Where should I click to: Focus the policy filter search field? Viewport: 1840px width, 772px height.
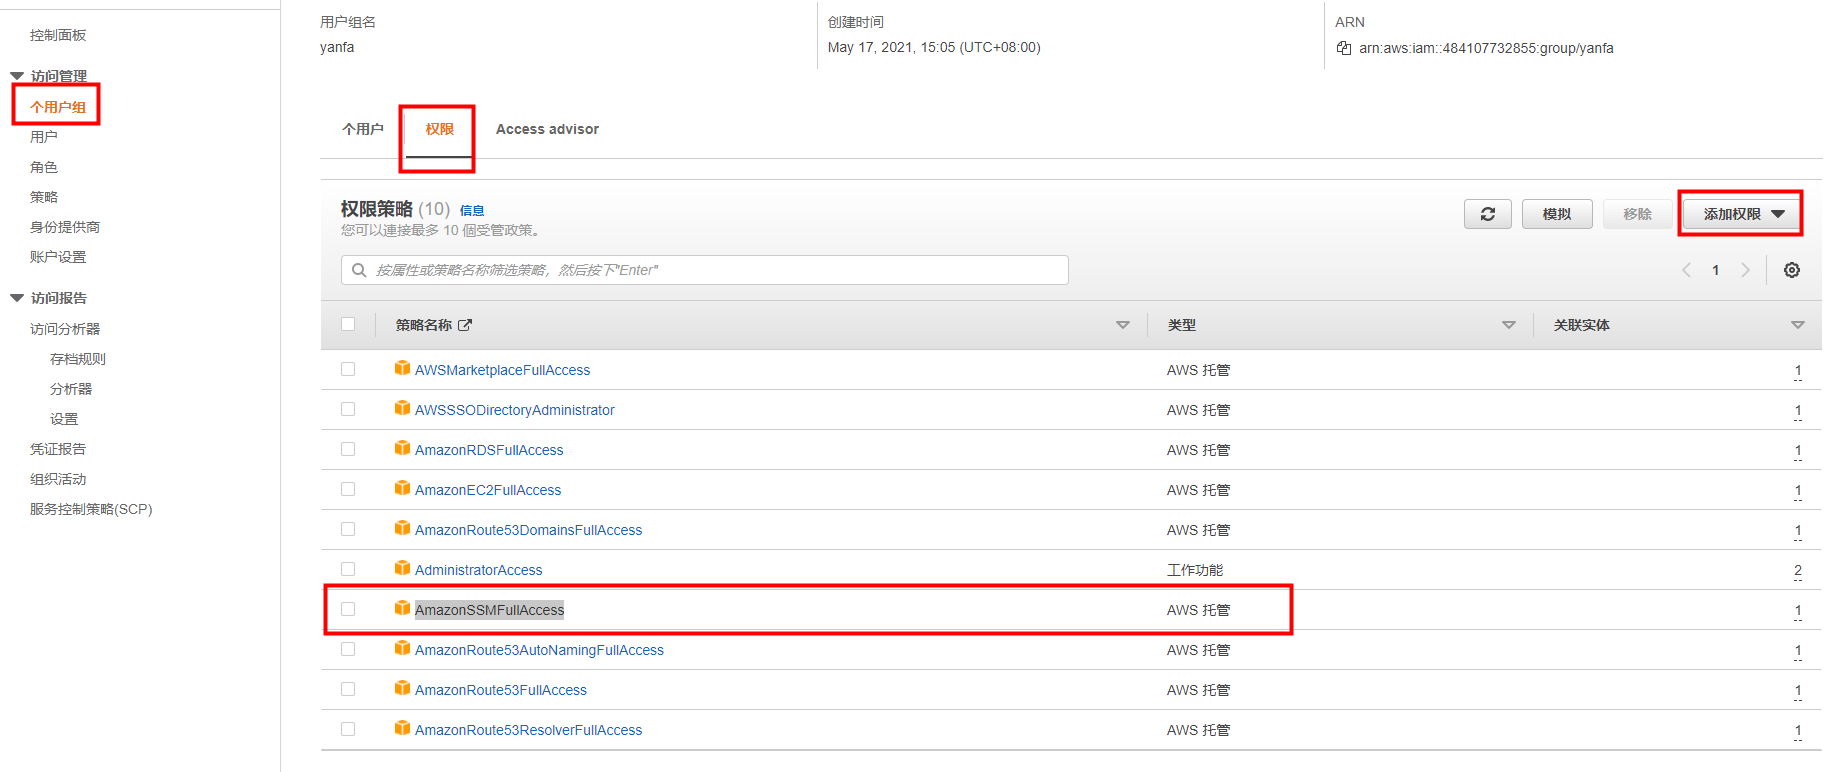pyautogui.click(x=705, y=270)
